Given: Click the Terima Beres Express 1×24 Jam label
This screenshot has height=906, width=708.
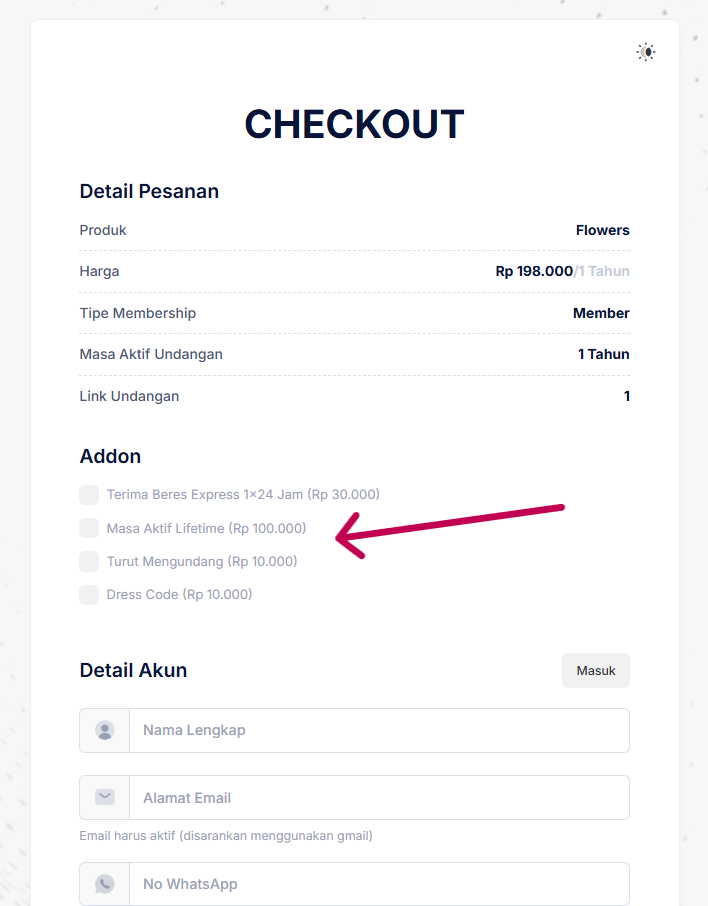Looking at the screenshot, I should (243, 494).
